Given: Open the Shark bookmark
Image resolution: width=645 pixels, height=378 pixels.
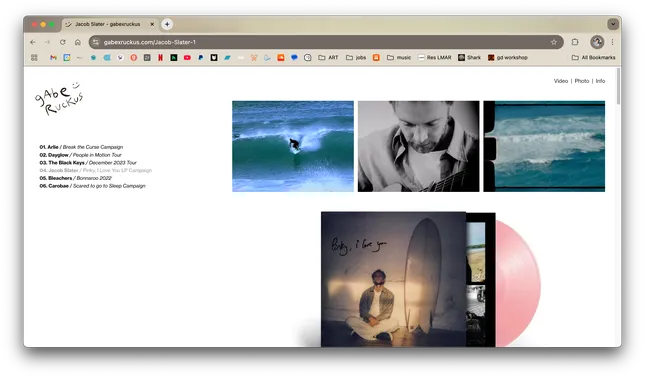Looking at the screenshot, I should (469, 58).
